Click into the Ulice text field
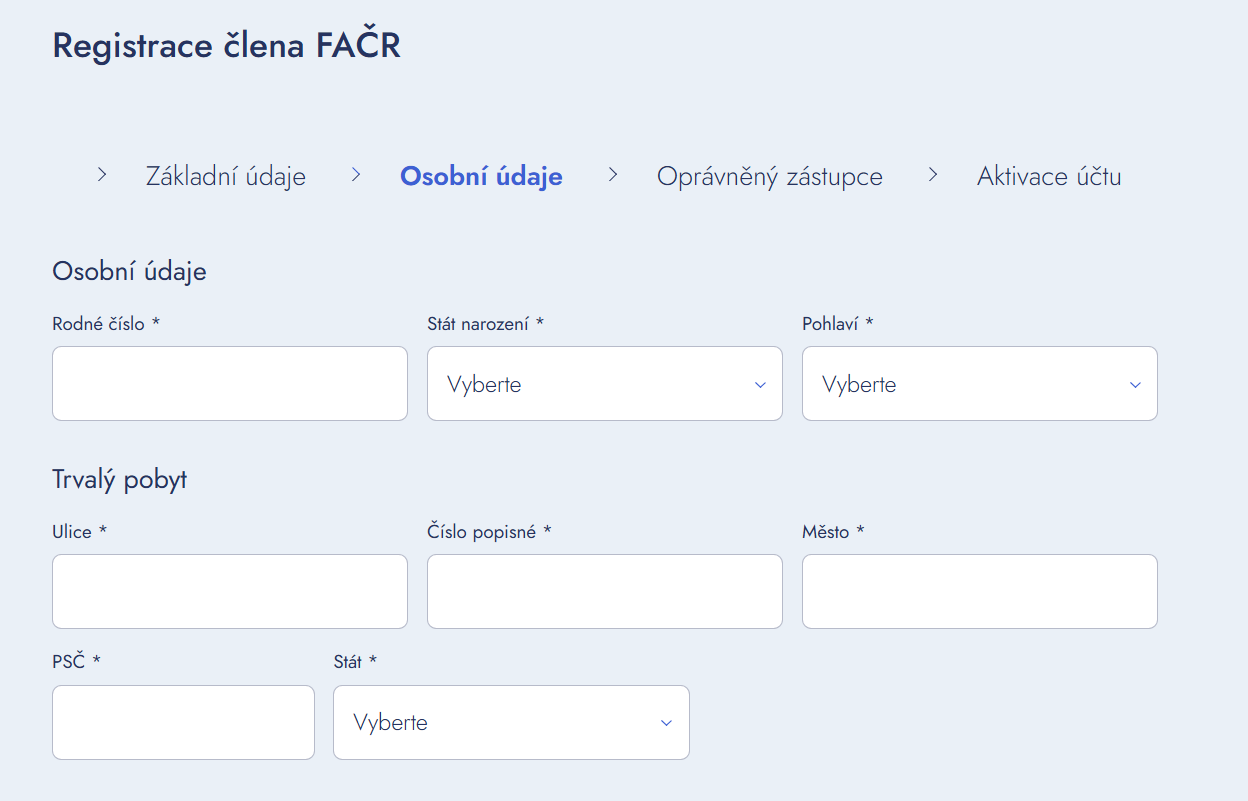Screen dimensions: 1248x801 point(230,592)
